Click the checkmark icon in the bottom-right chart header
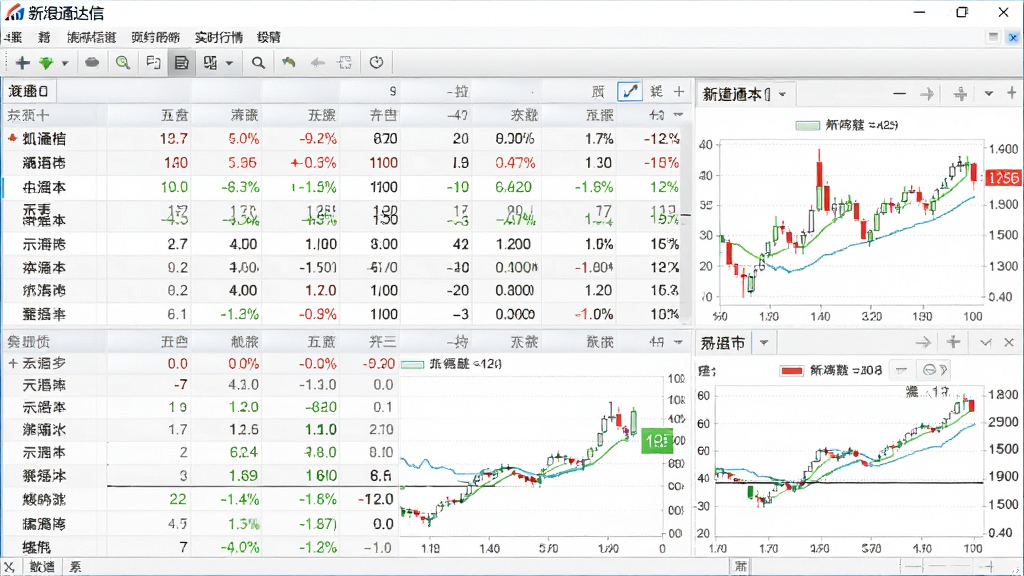The image size is (1024, 576). coord(985,342)
